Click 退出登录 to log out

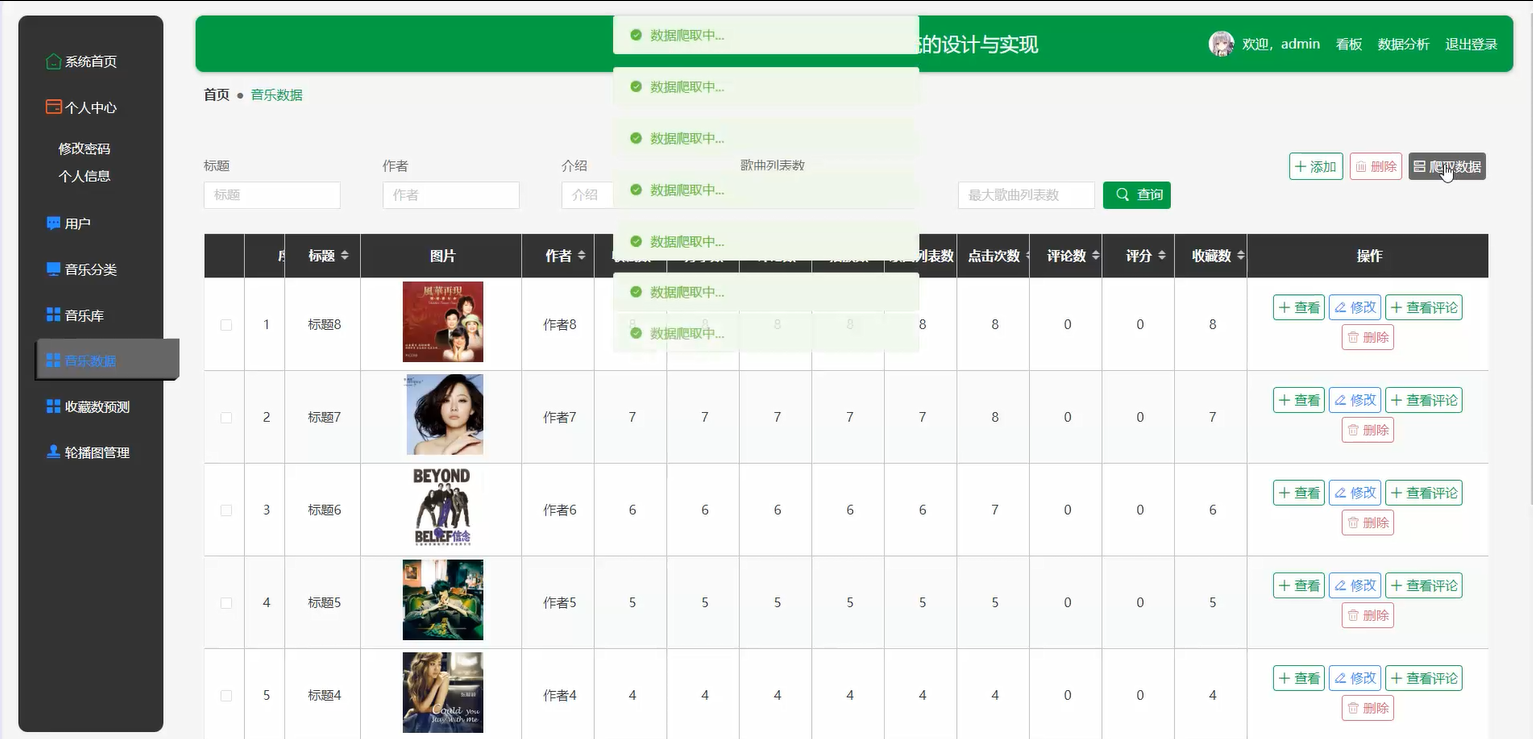pos(1471,44)
